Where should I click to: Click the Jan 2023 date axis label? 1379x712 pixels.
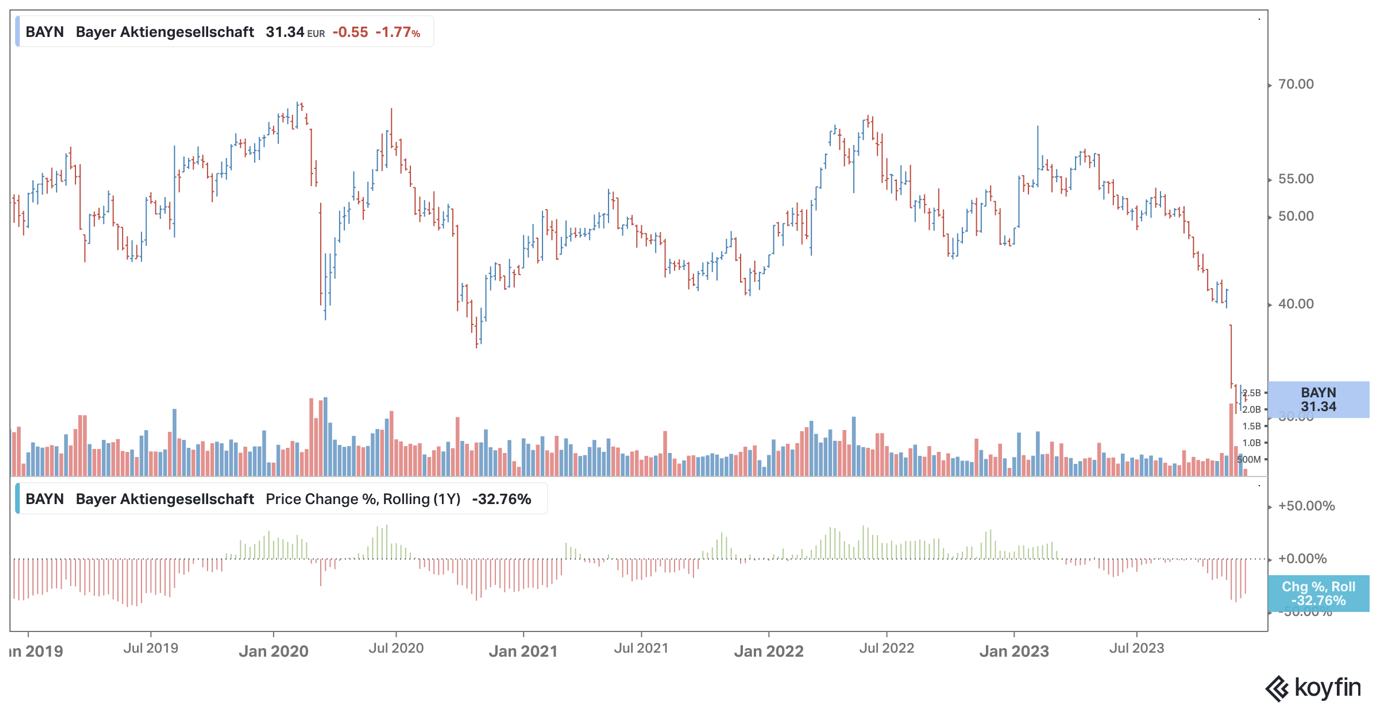[1014, 651]
